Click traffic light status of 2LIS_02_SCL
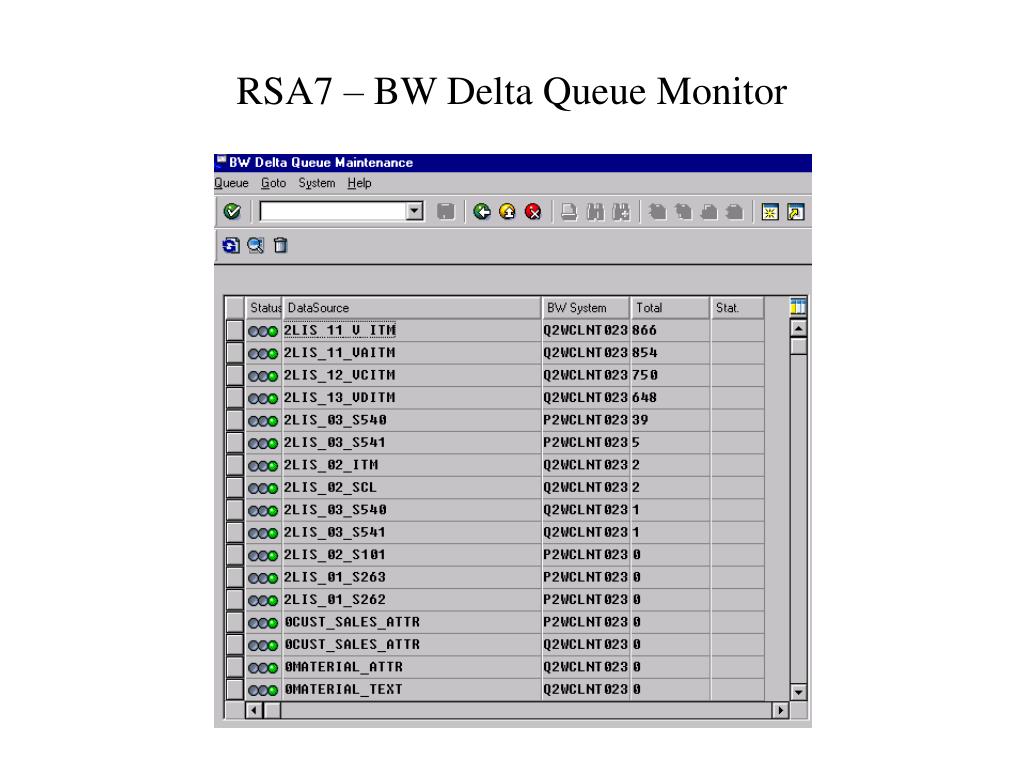The width and height of the screenshot is (1024, 768). 263,488
